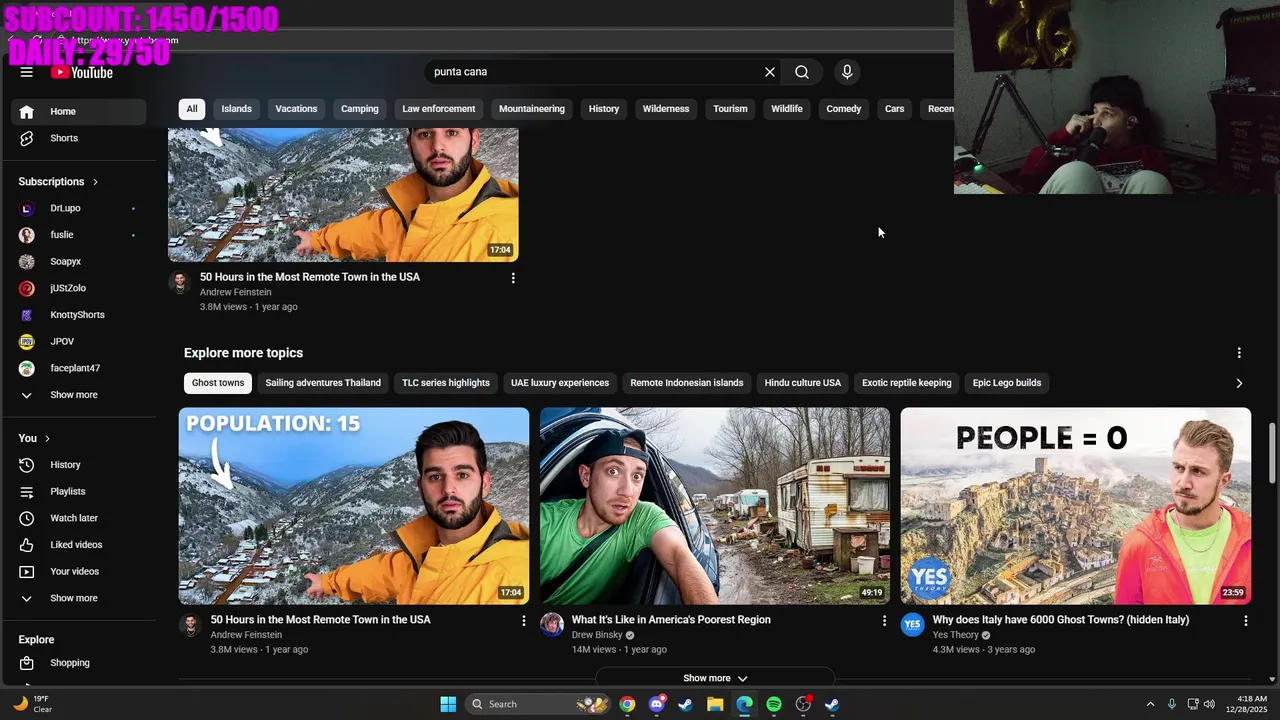The image size is (1280, 720).
Task: Select the Mountaineering filter chip
Action: (532, 109)
